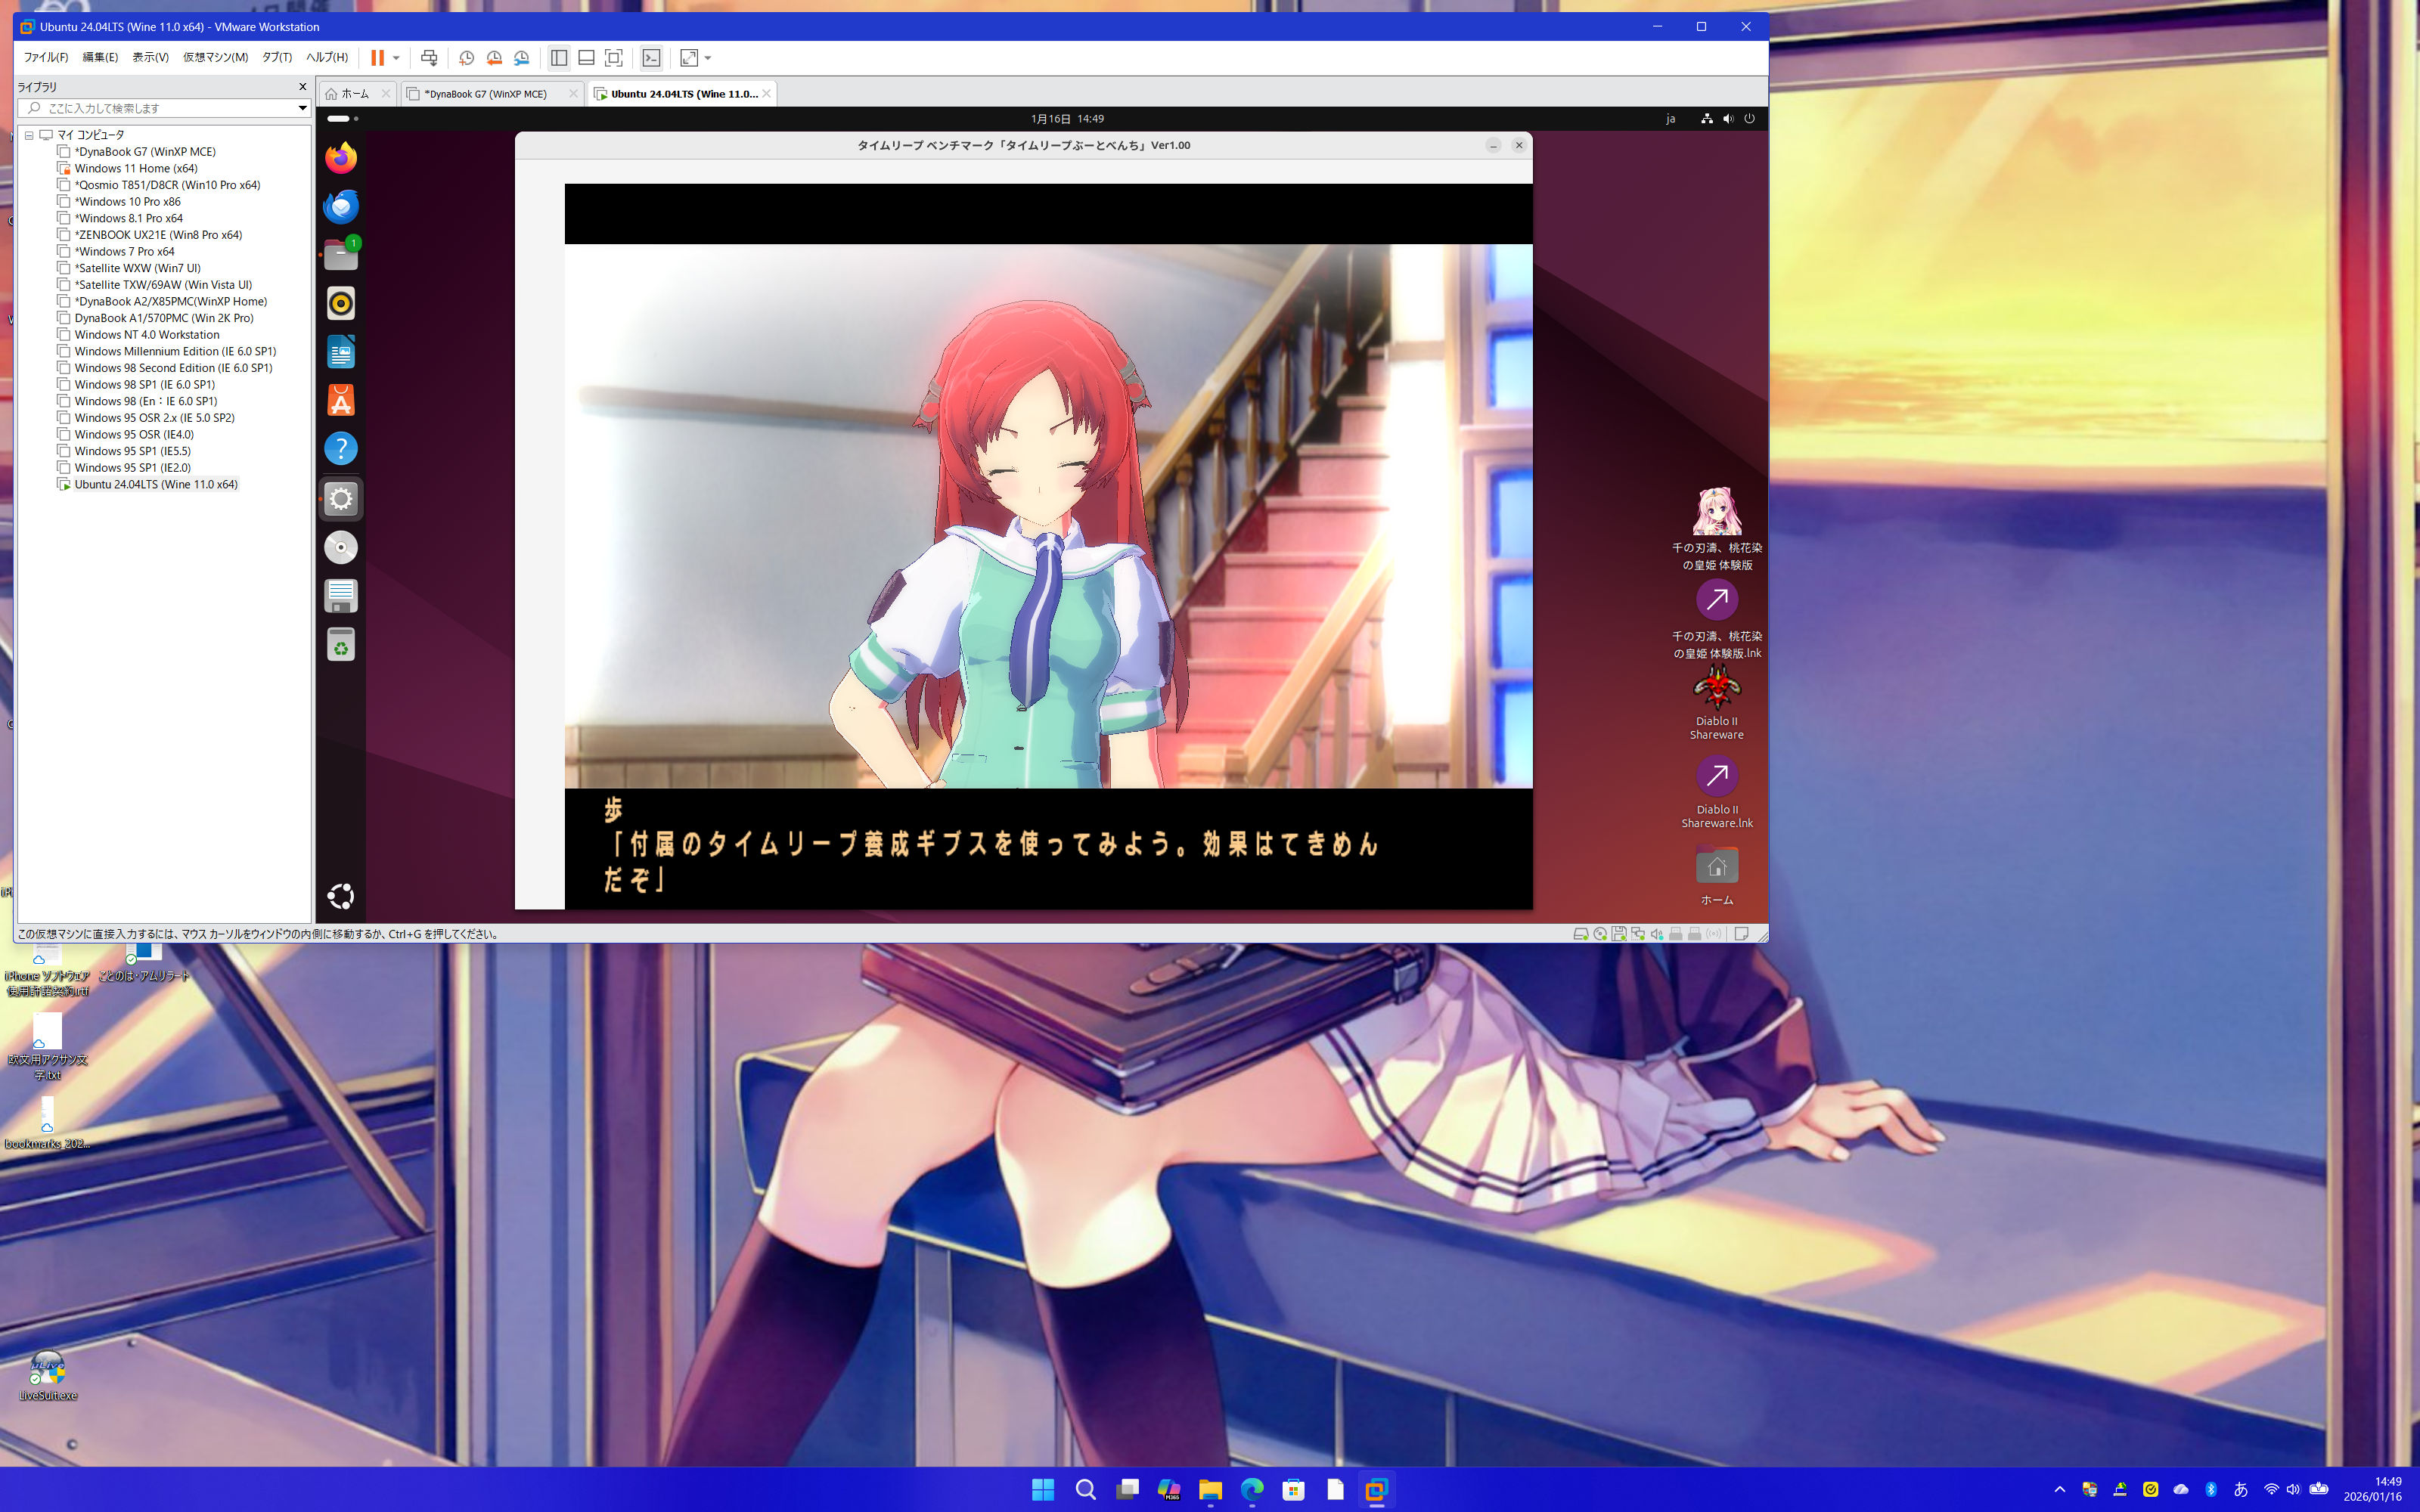Toggle the thumbnail bar view button
2420x1512 pixels.
(586, 58)
